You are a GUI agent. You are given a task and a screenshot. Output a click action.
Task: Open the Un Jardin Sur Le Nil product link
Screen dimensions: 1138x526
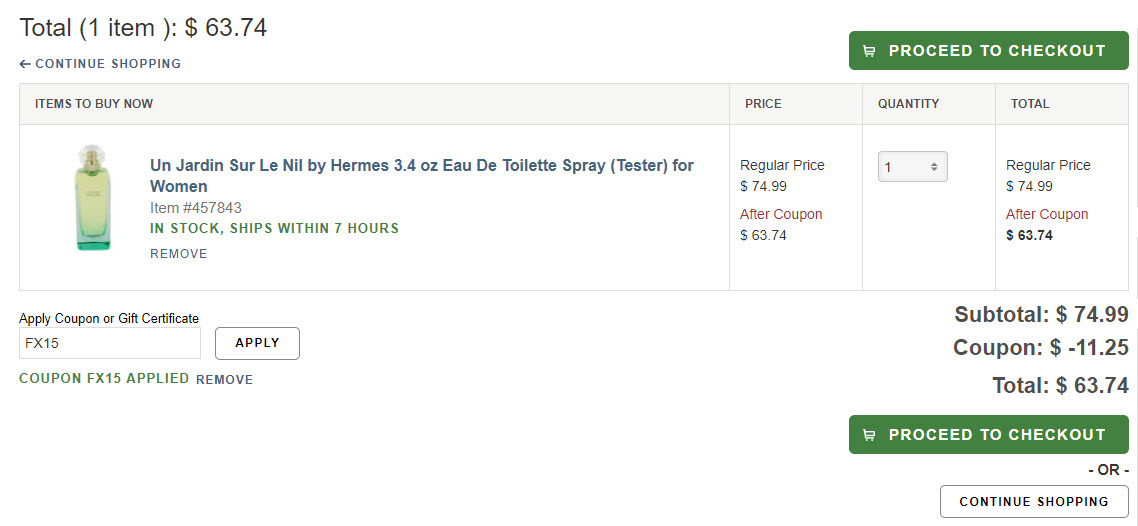[x=422, y=176]
